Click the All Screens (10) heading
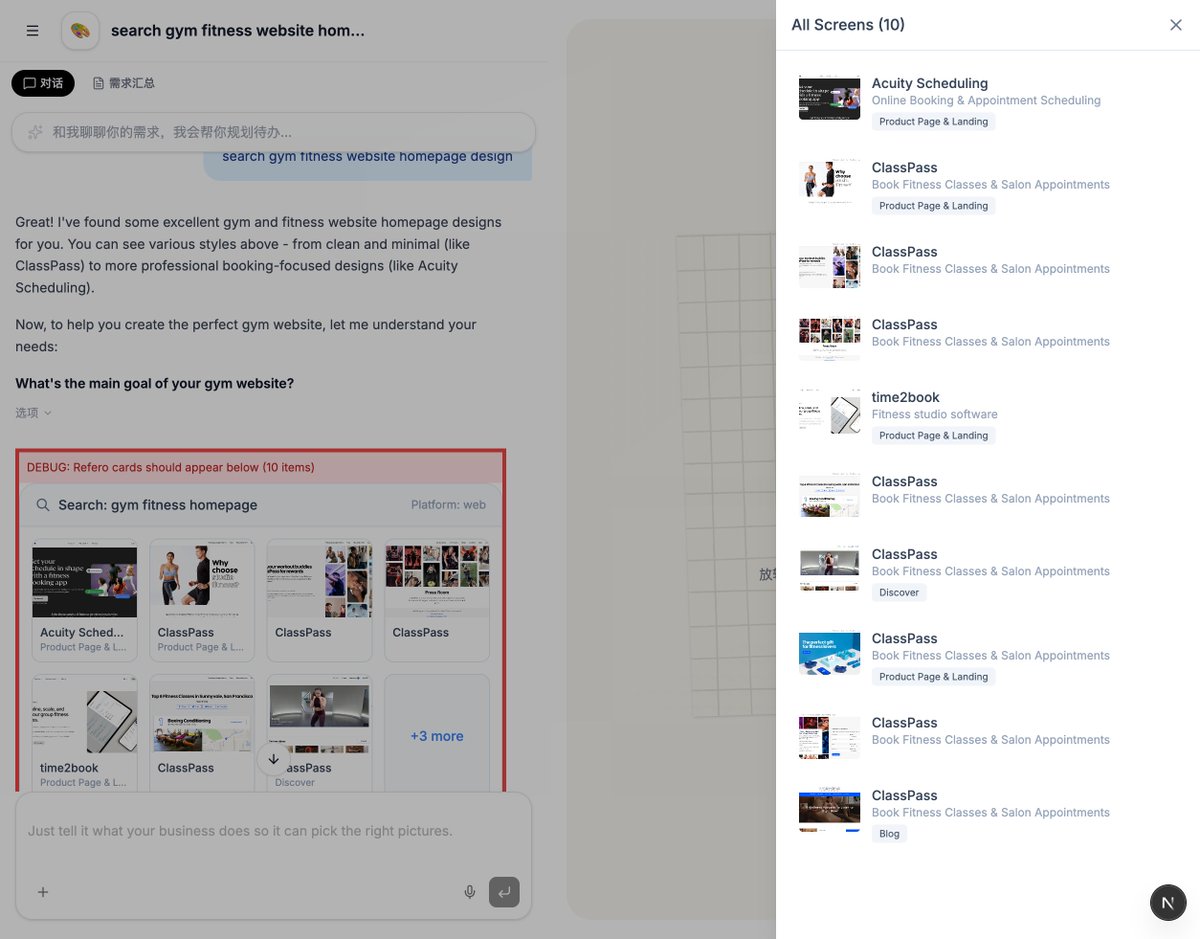The image size is (1200, 939). (848, 25)
